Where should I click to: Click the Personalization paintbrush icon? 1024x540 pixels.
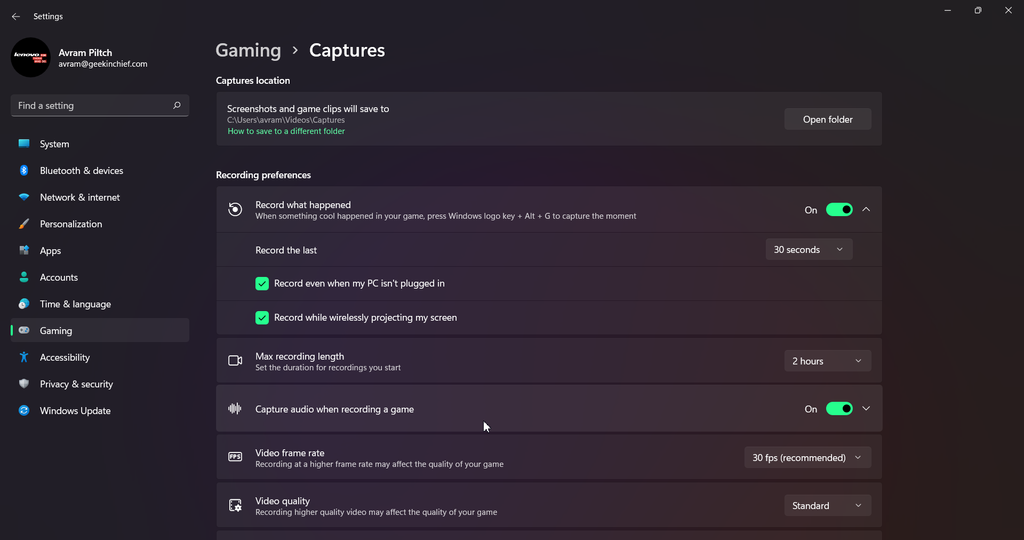coord(24,224)
